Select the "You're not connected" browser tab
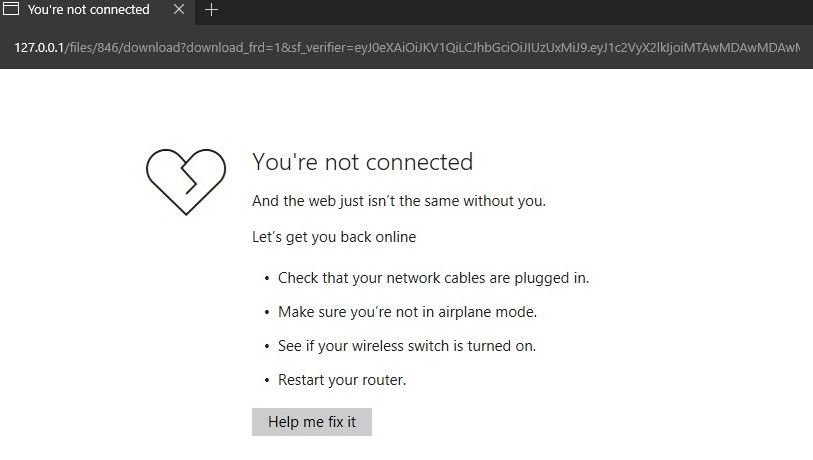Viewport: 813px width, 460px height. (88, 10)
